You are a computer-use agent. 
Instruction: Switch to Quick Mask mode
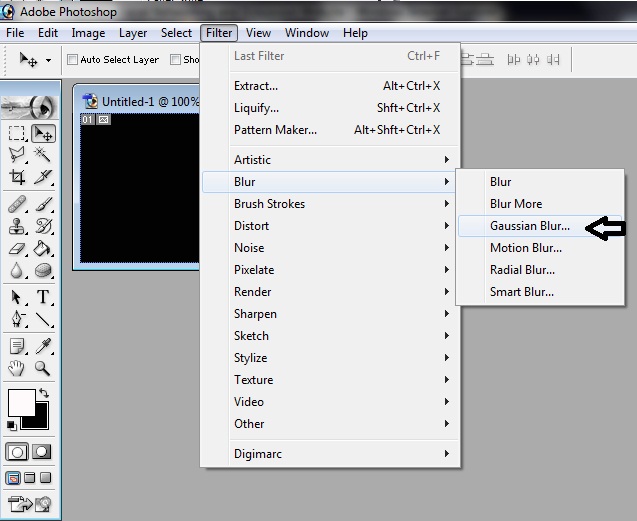click(x=42, y=452)
